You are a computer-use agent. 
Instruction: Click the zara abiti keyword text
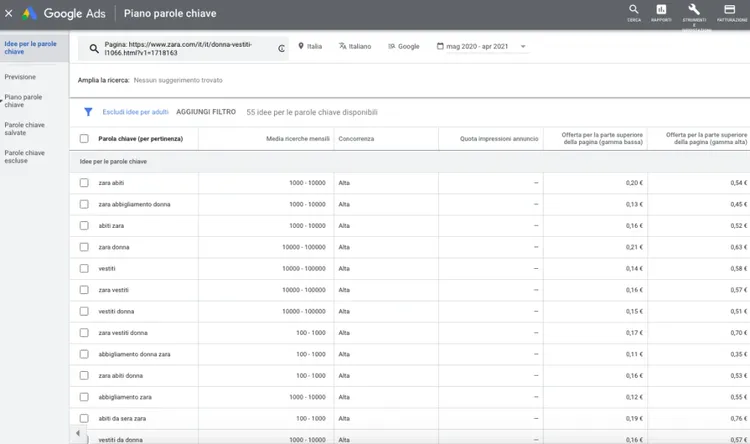(x=111, y=183)
